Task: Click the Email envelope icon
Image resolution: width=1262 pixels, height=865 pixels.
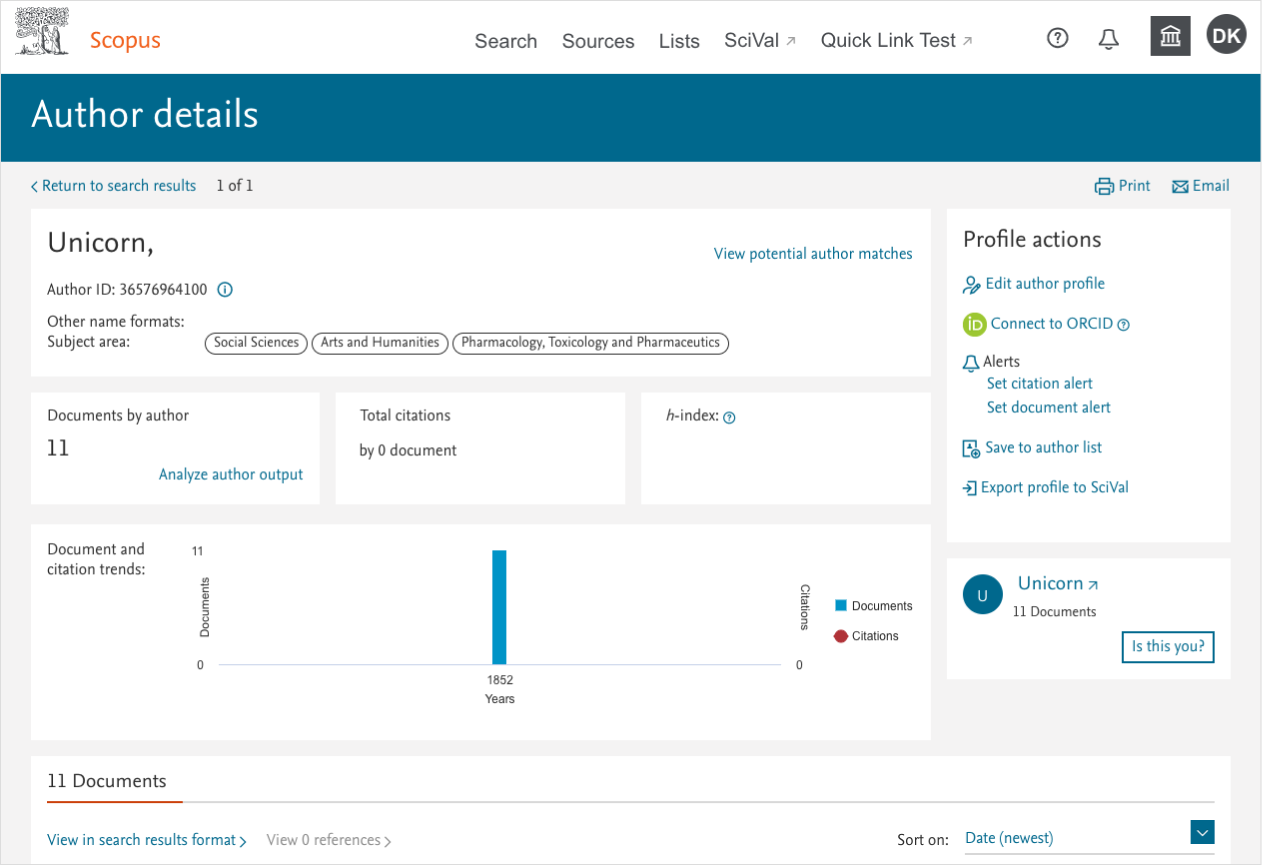Action: 1180,186
